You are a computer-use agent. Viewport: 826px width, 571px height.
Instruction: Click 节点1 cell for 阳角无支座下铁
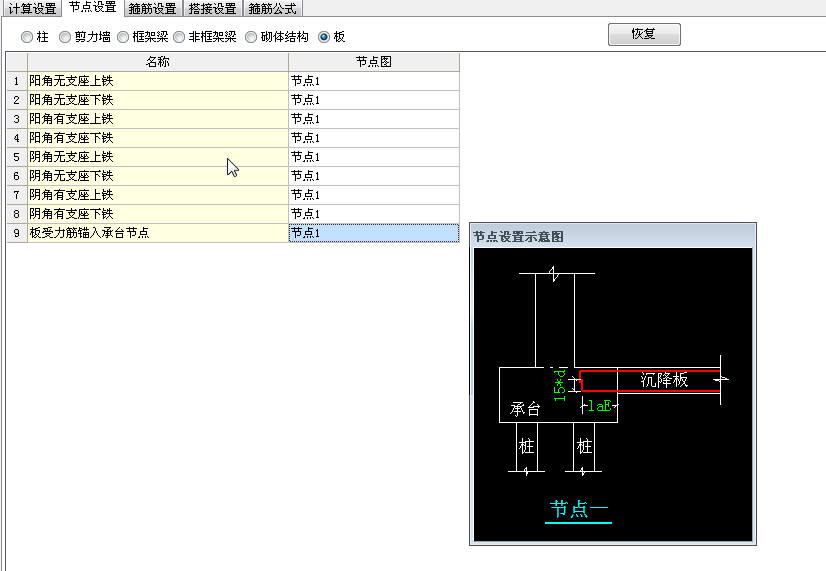pyautogui.click(x=373, y=100)
